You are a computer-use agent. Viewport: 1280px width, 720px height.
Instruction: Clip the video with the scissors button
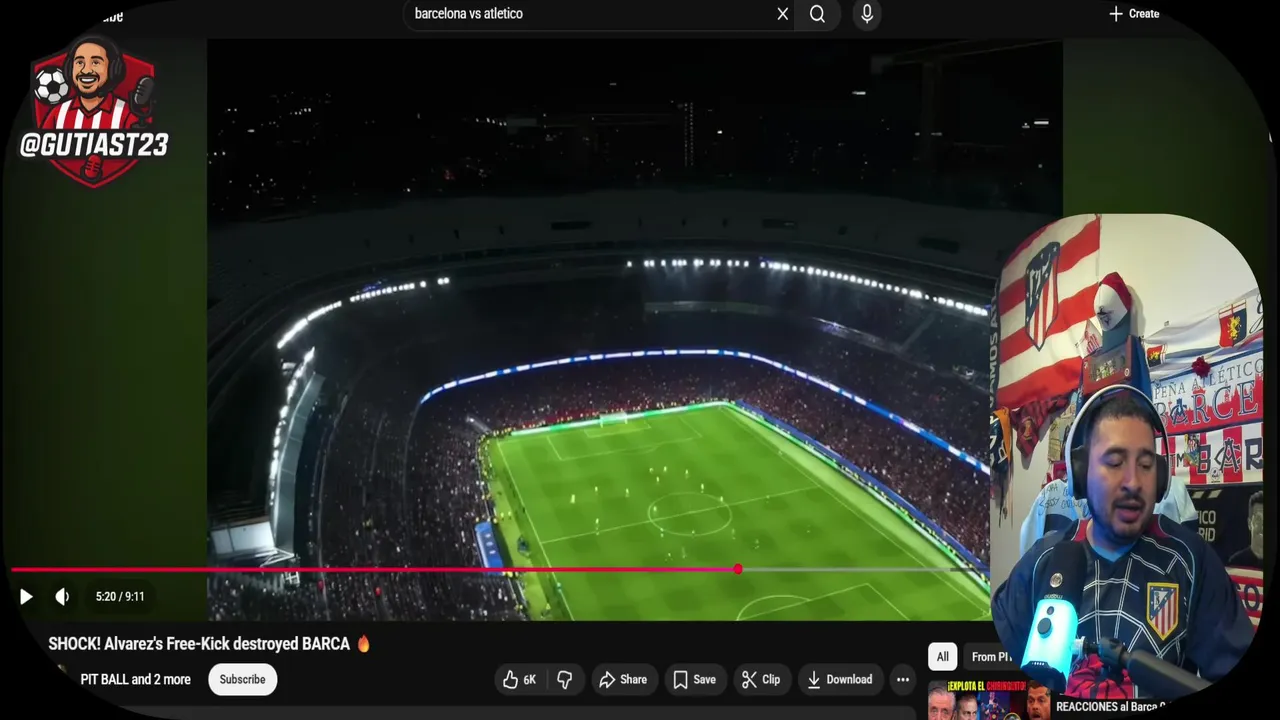click(x=762, y=680)
